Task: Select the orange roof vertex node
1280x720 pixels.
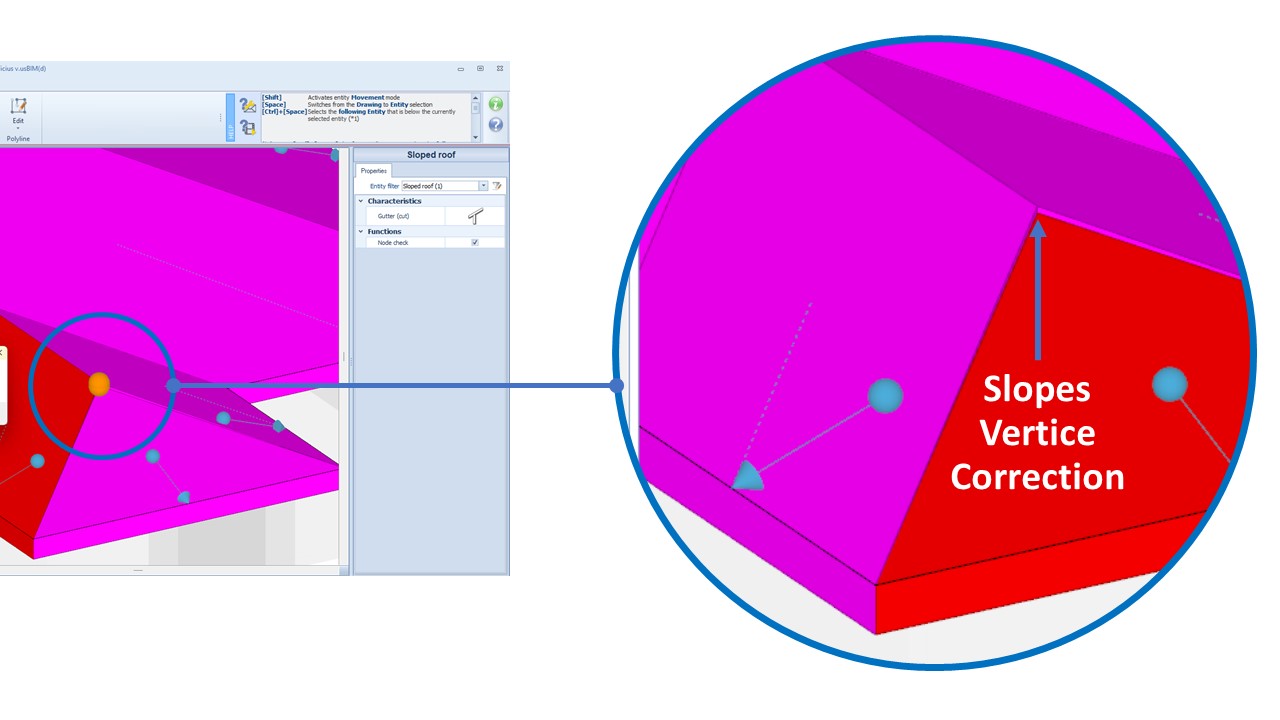Action: coord(98,384)
